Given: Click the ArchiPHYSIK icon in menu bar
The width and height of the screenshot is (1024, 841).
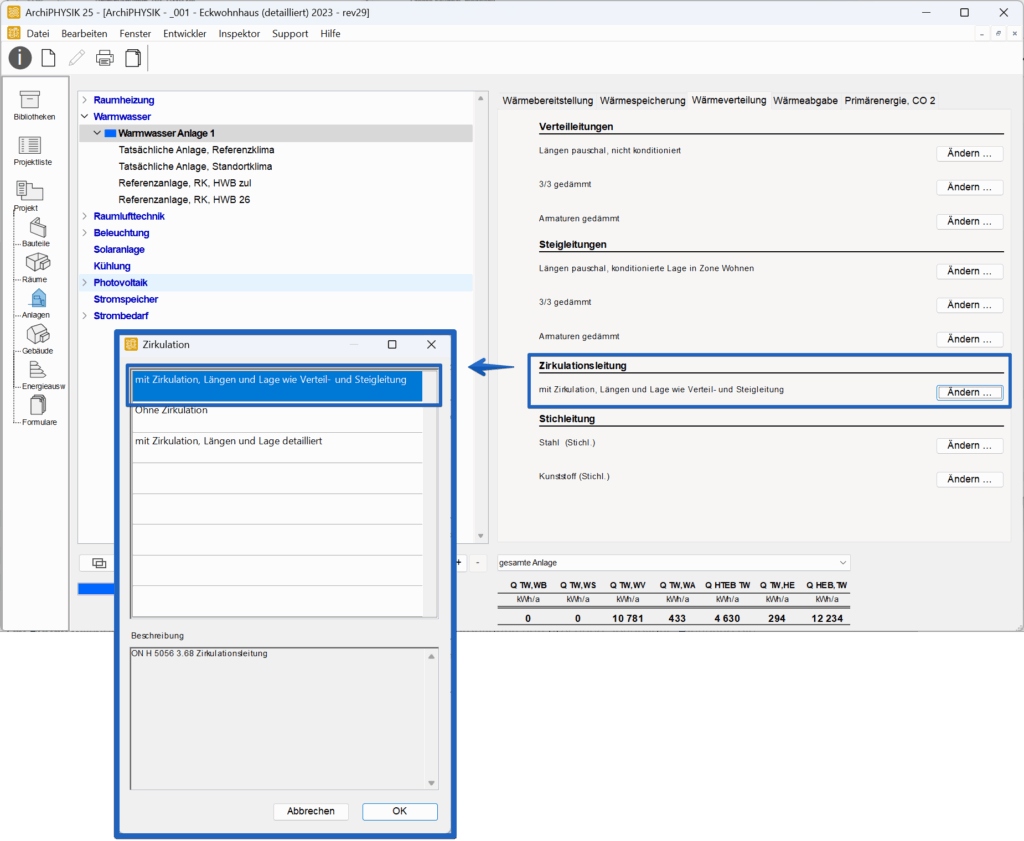Looking at the screenshot, I should [x=14, y=33].
